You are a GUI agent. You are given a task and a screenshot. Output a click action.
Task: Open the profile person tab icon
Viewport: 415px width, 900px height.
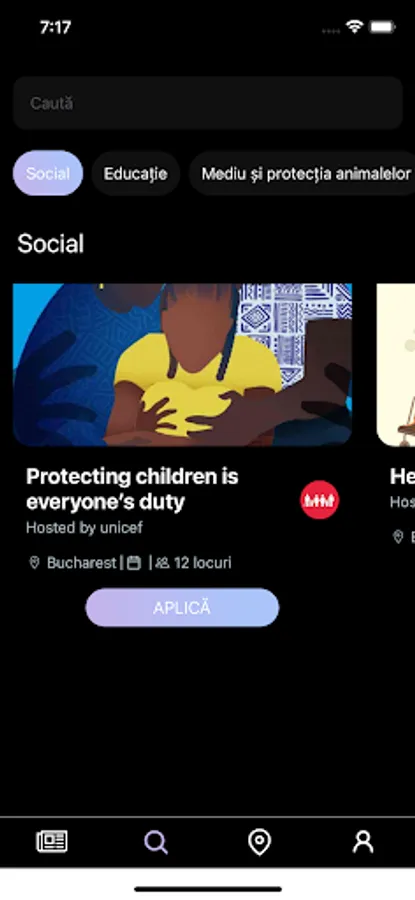[363, 842]
